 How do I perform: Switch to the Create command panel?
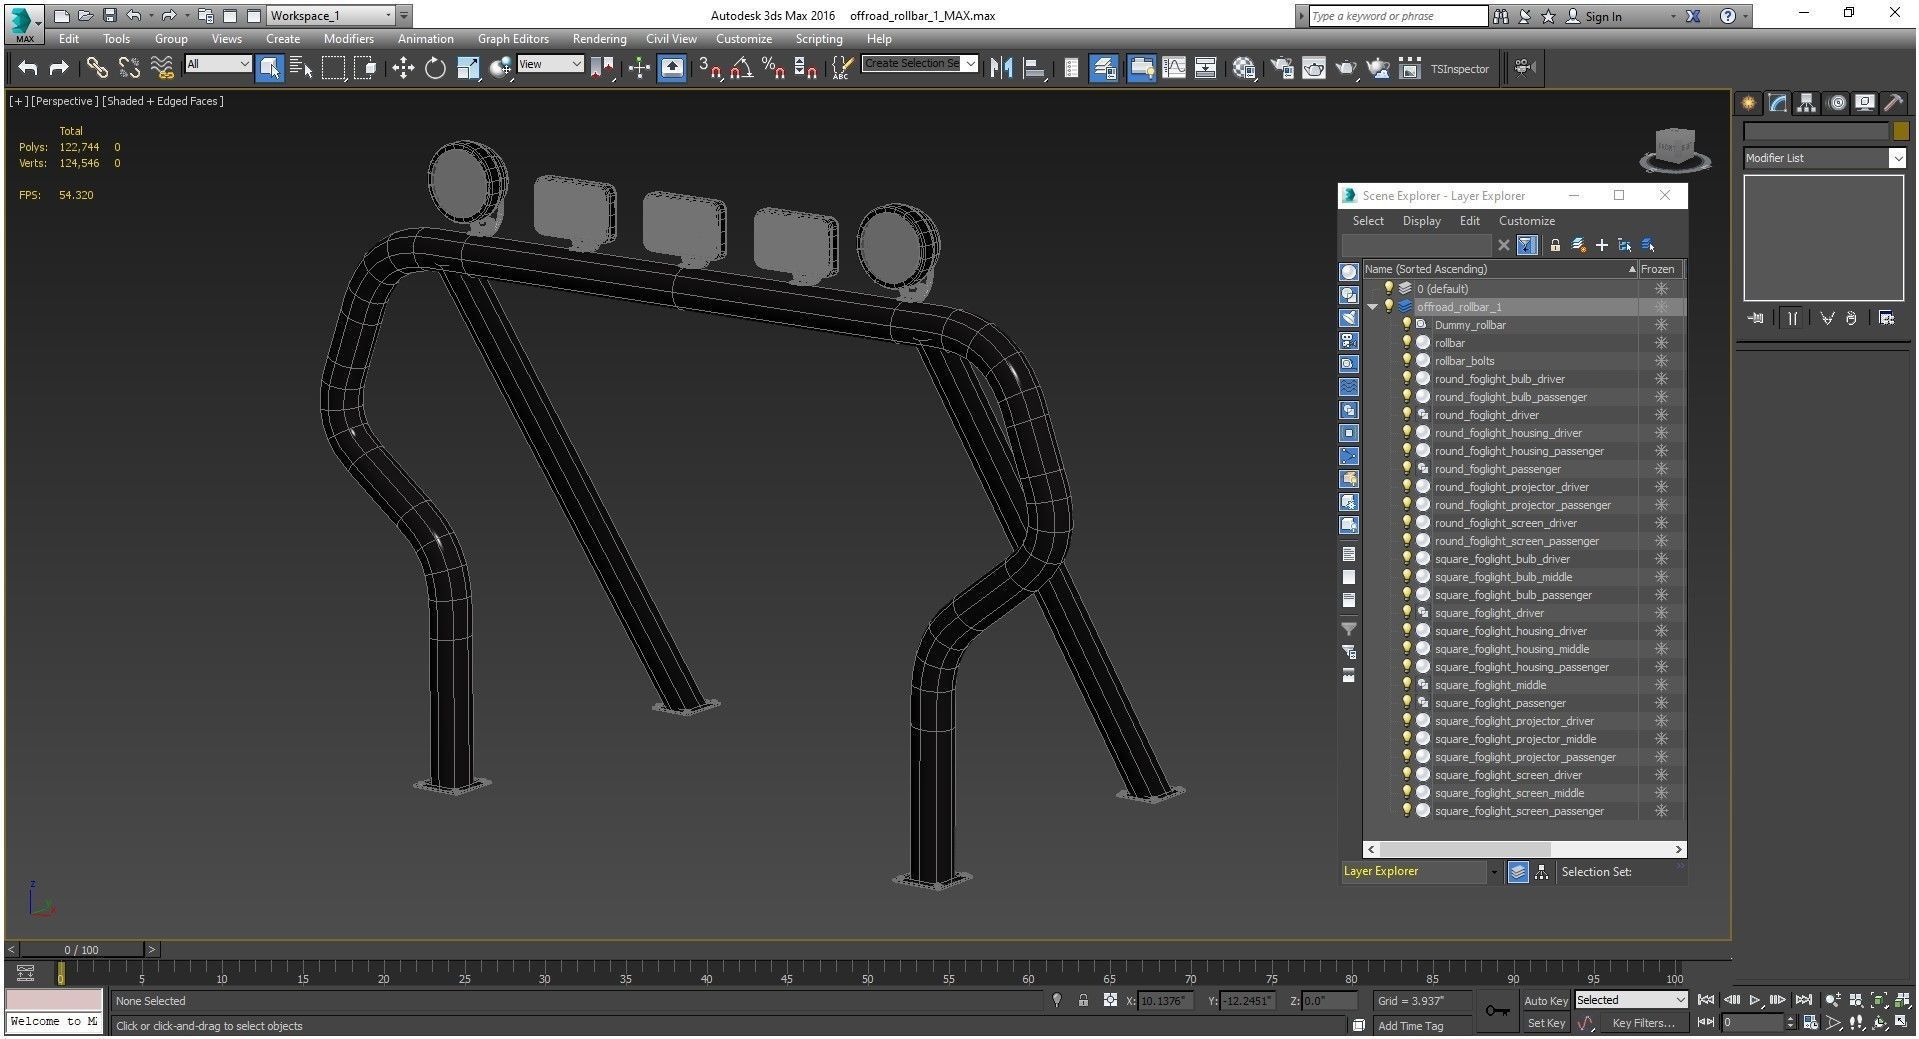(x=1748, y=103)
